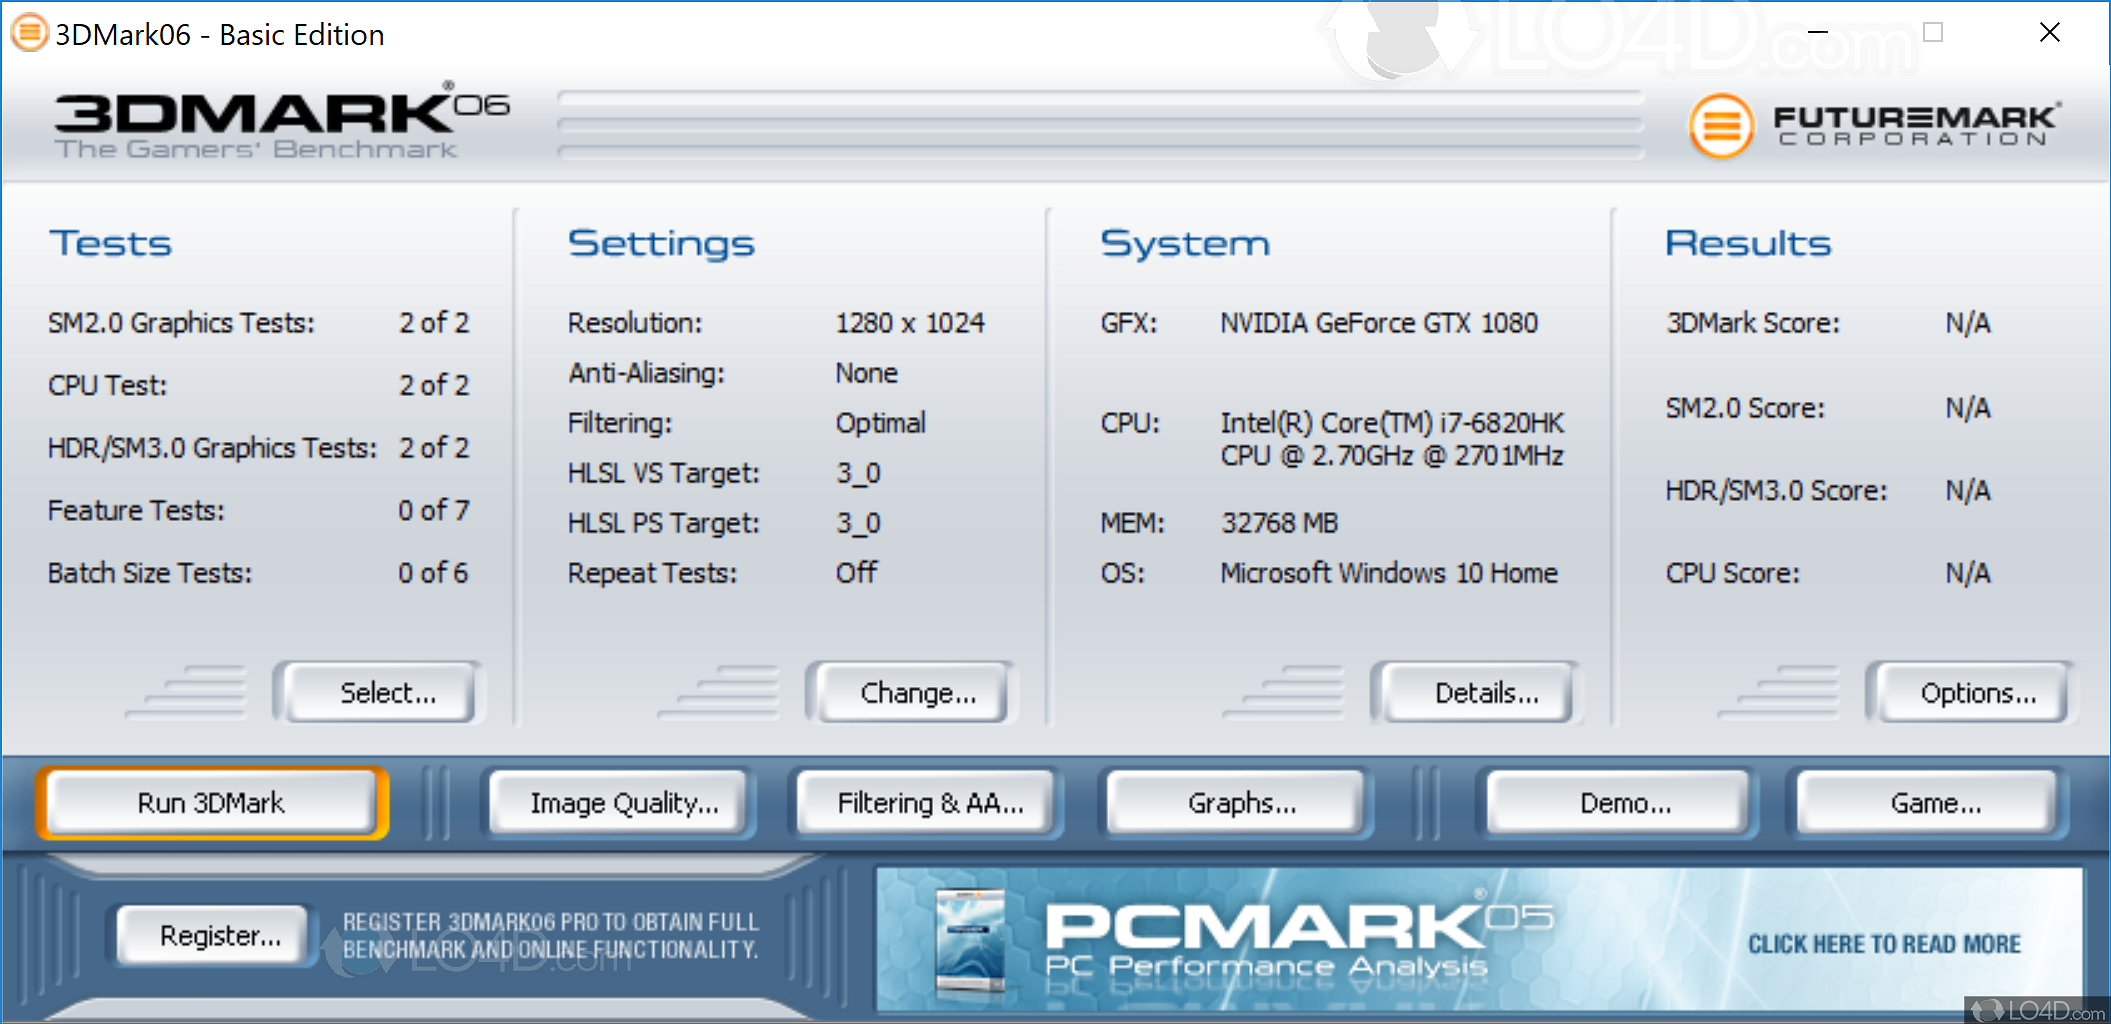
Task: Click the '32768 MB' memory value
Action: [1279, 523]
